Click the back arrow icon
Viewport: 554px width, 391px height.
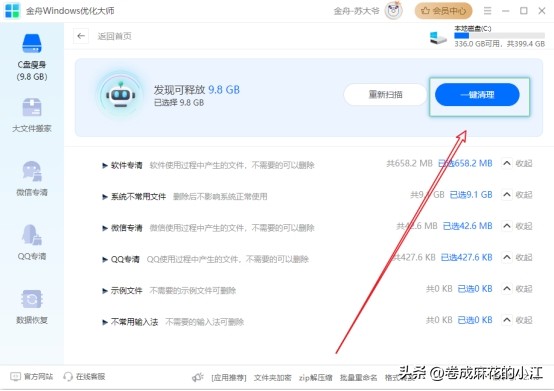point(81,36)
